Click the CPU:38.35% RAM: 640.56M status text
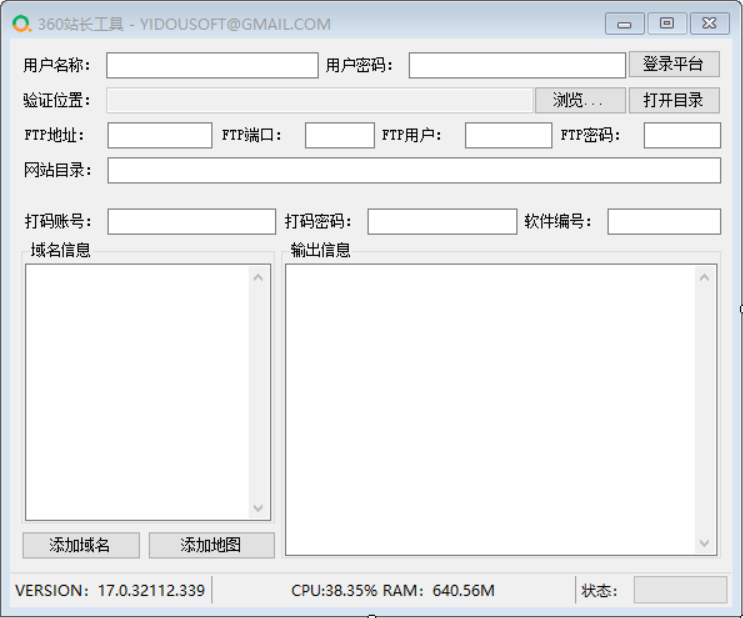The width and height of the screenshot is (743, 618). pos(393,591)
